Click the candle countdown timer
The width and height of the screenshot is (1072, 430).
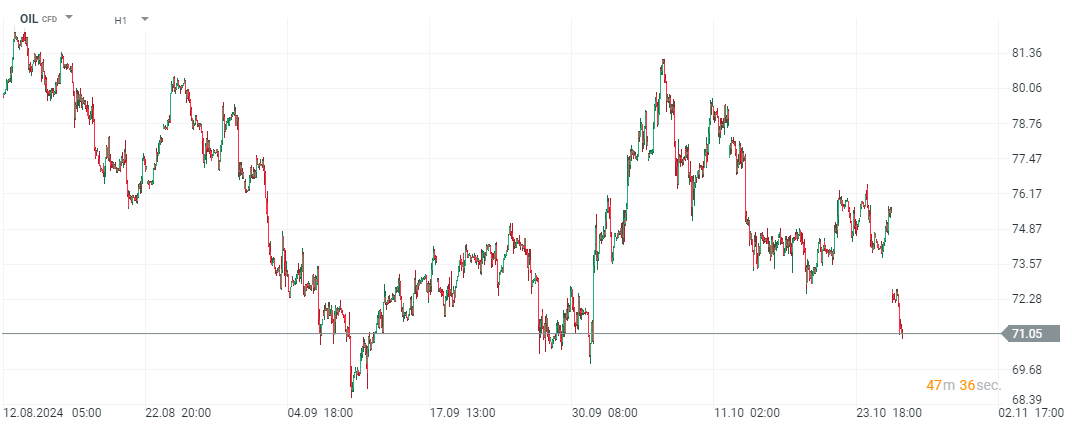(963, 385)
